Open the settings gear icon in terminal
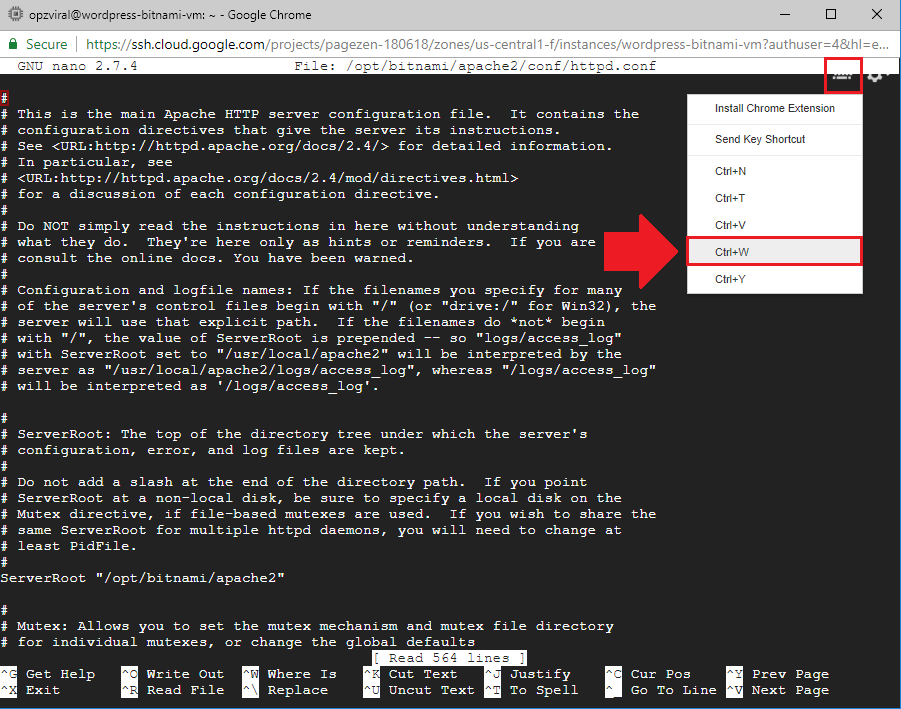The width and height of the screenshot is (901, 709). click(x=876, y=75)
